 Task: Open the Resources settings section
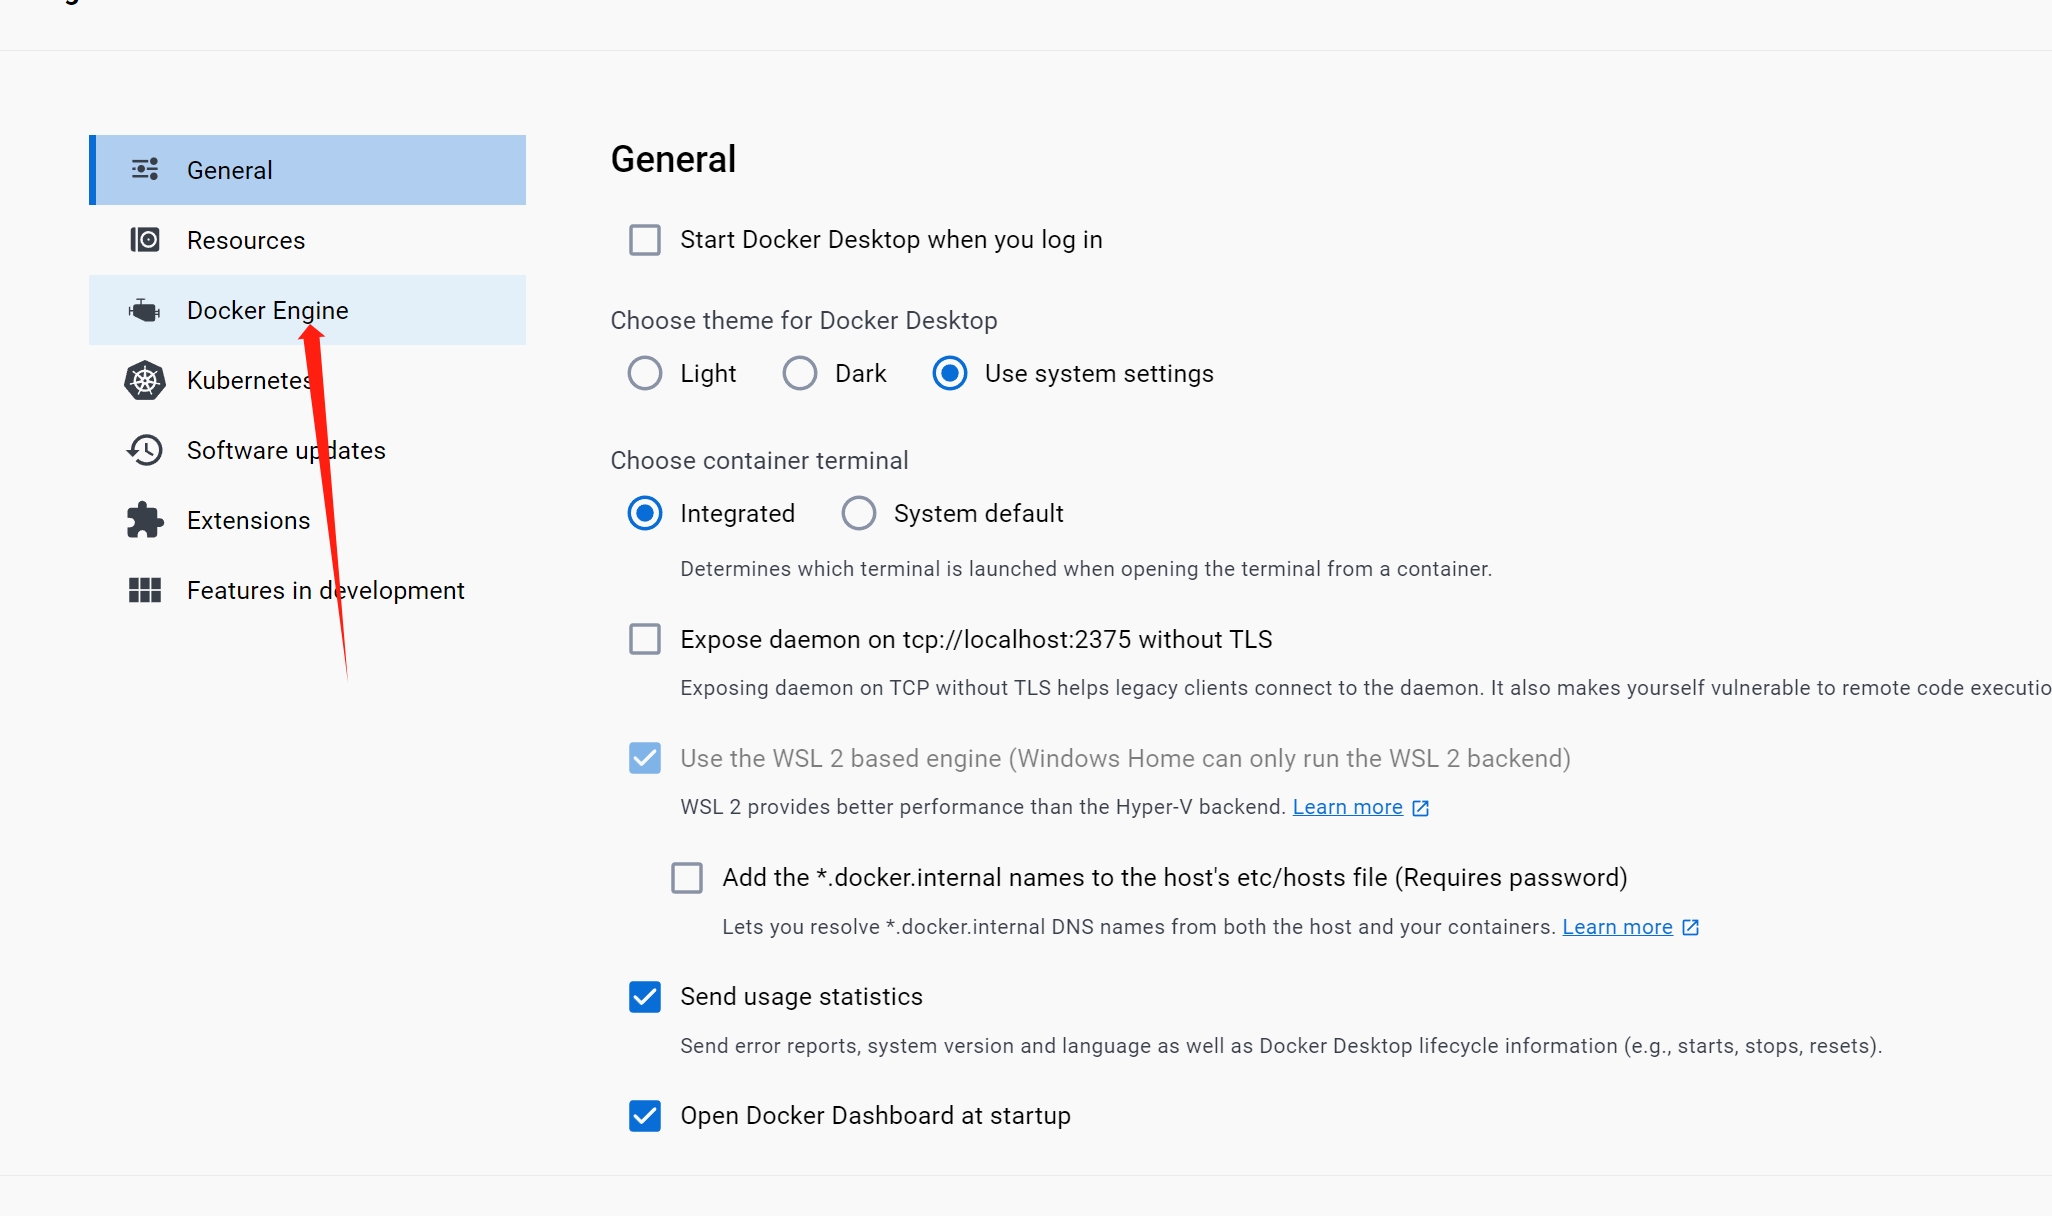pyautogui.click(x=307, y=240)
